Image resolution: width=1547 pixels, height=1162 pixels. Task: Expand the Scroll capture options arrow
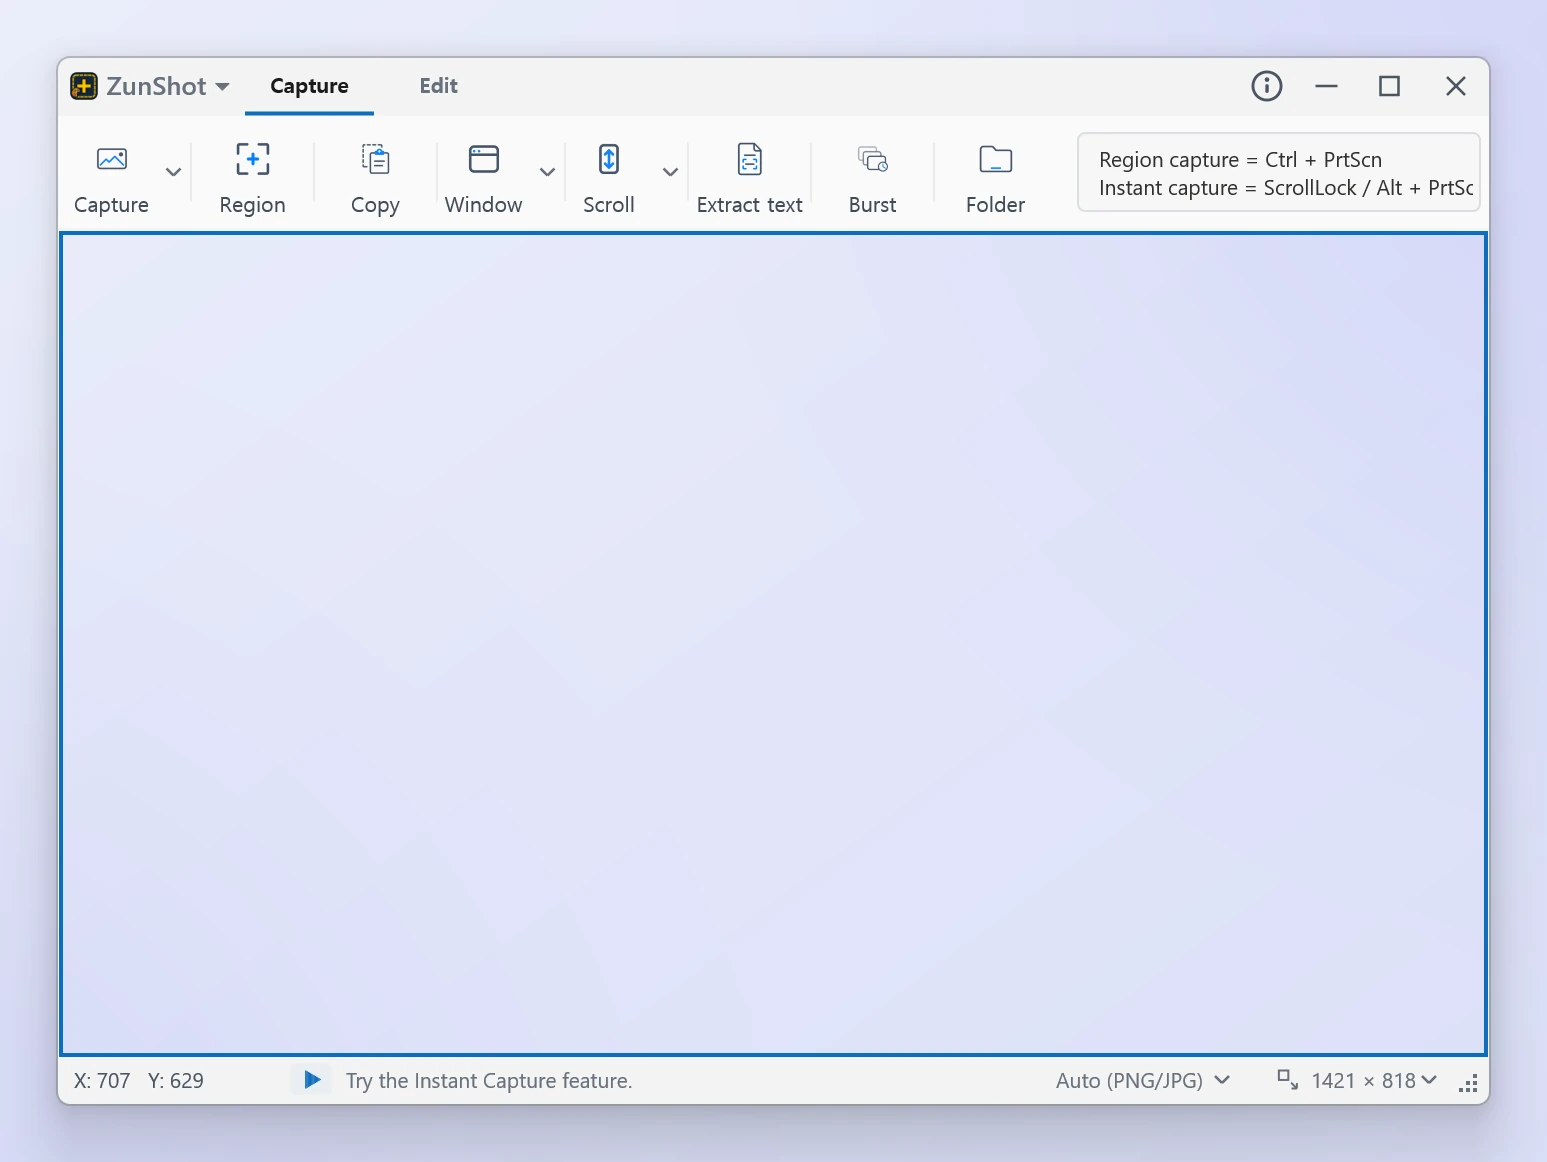pyautogui.click(x=670, y=172)
